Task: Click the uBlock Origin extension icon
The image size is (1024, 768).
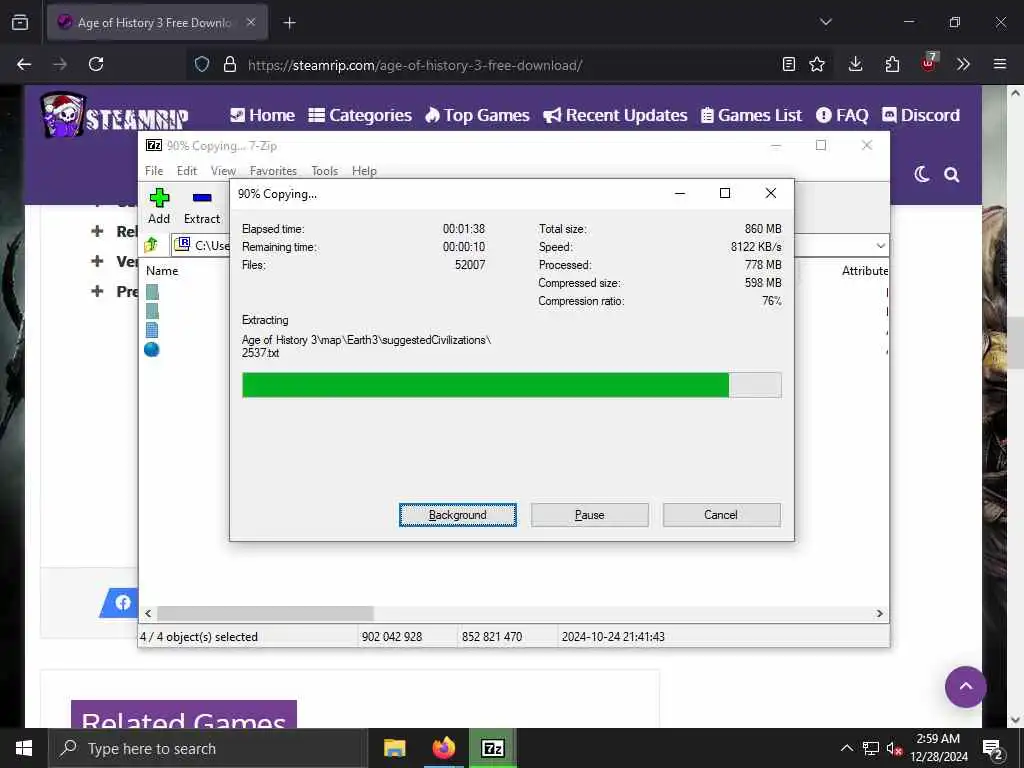Action: tap(929, 63)
